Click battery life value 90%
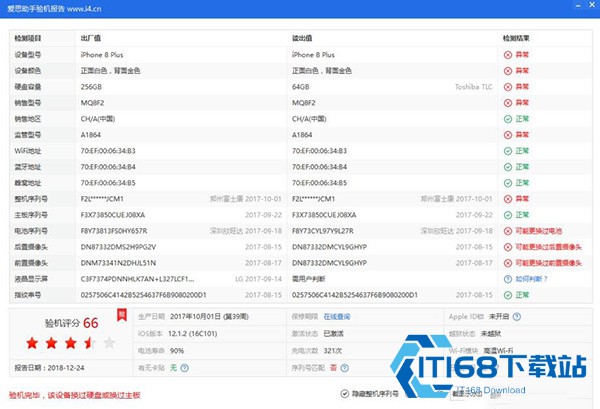 pyautogui.click(x=177, y=351)
